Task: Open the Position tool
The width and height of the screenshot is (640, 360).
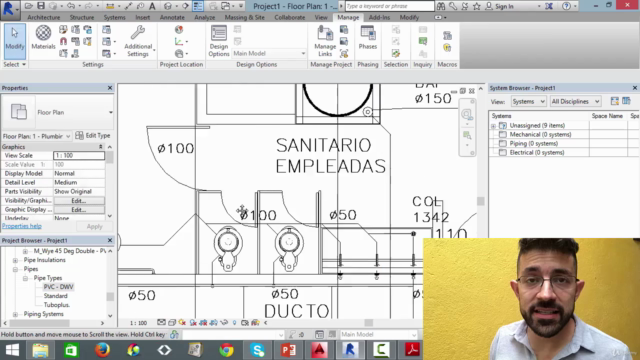Action: 181,53
